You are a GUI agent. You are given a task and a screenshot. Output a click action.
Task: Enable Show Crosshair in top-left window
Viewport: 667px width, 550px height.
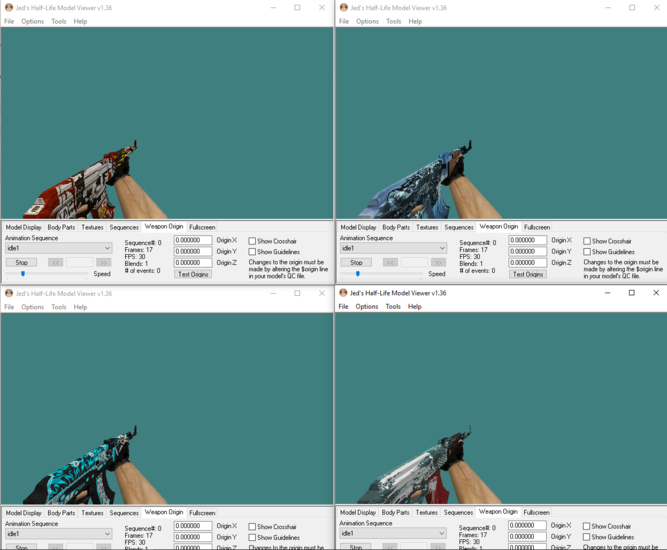[x=253, y=241]
